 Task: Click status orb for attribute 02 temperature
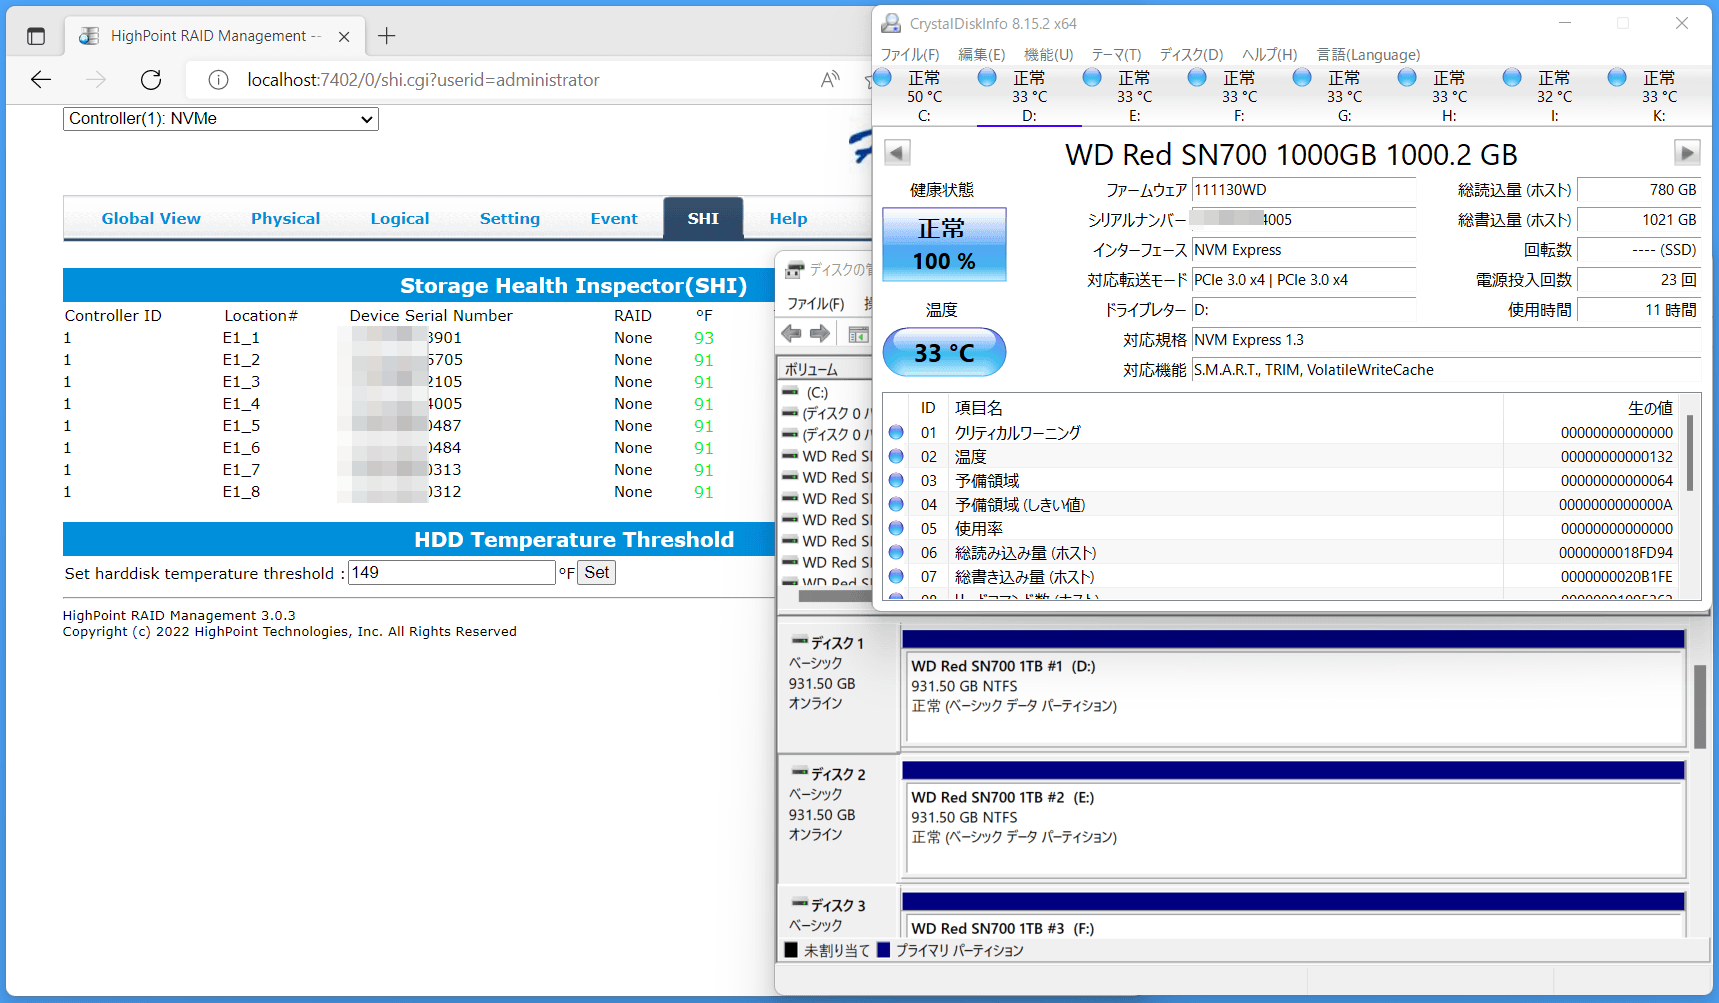(896, 457)
